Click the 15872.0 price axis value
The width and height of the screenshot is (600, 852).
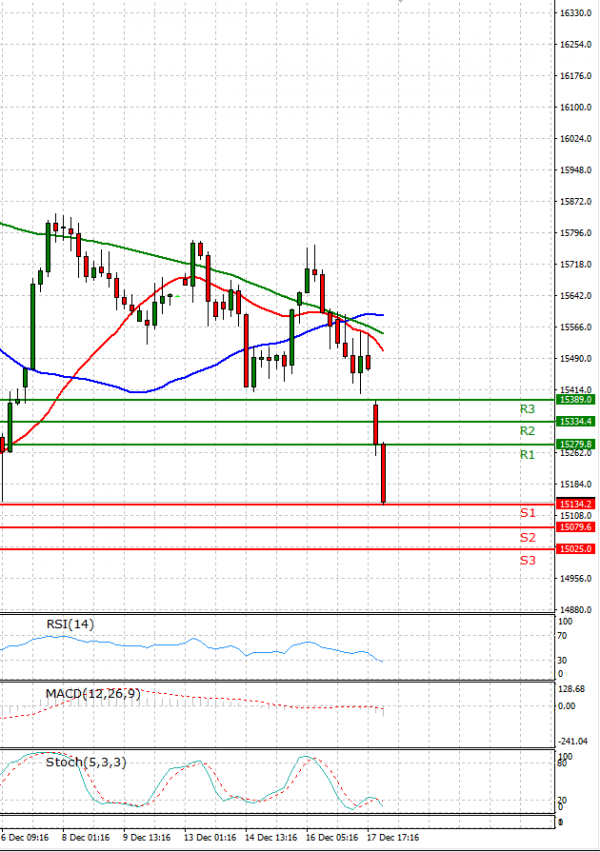coord(576,202)
